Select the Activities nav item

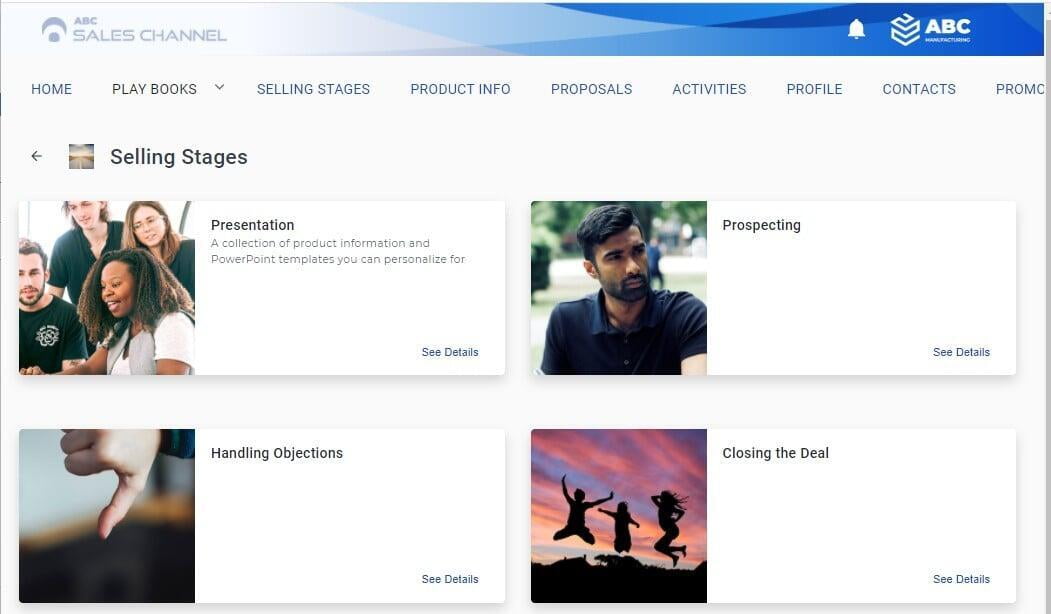[x=709, y=89]
